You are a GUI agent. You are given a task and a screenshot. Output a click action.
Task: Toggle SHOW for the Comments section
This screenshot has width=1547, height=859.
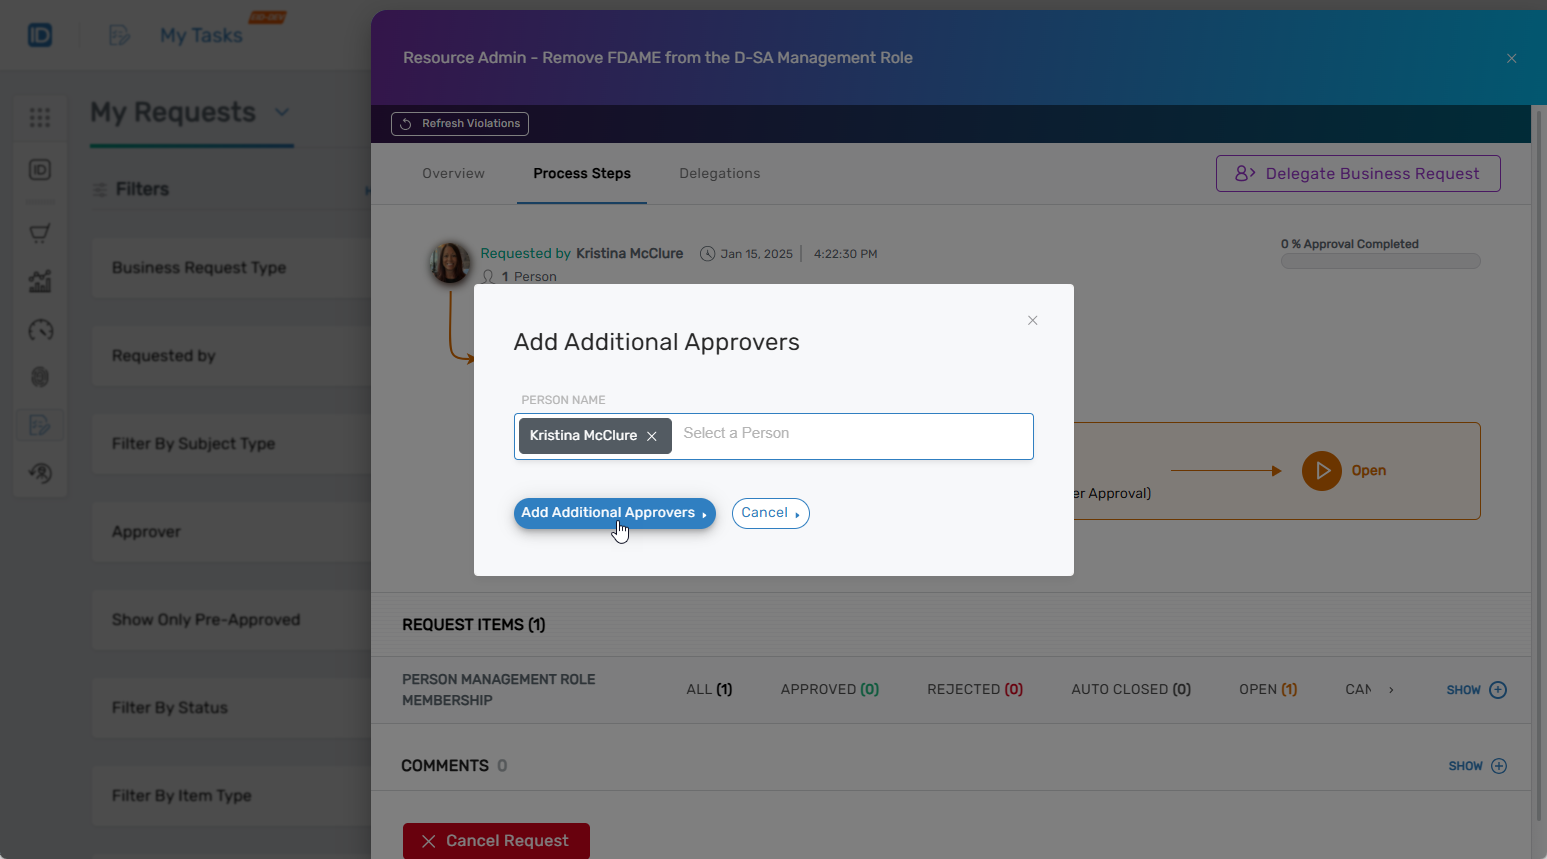click(1476, 765)
